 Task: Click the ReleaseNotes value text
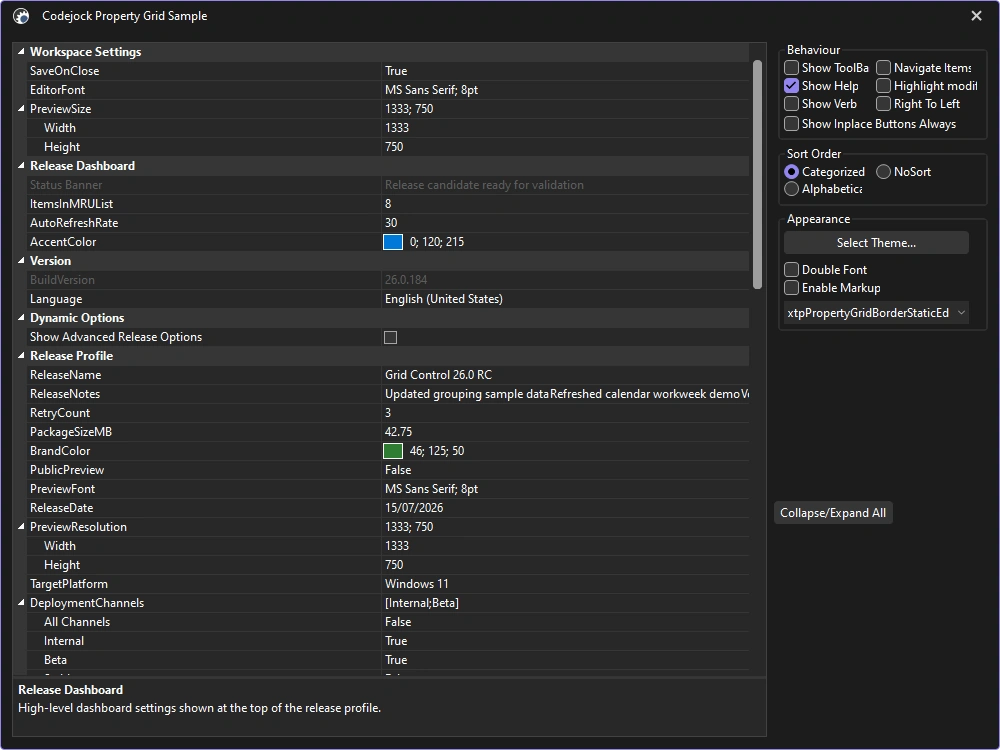click(566, 394)
